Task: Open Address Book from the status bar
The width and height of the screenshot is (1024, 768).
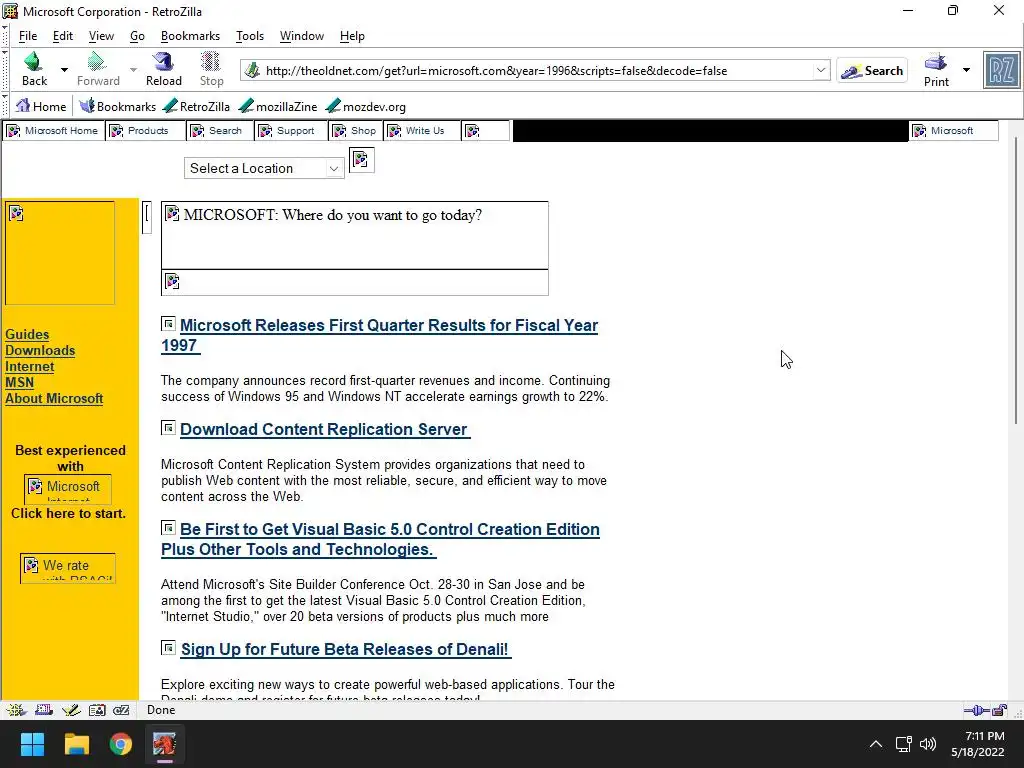Action: tap(97, 710)
